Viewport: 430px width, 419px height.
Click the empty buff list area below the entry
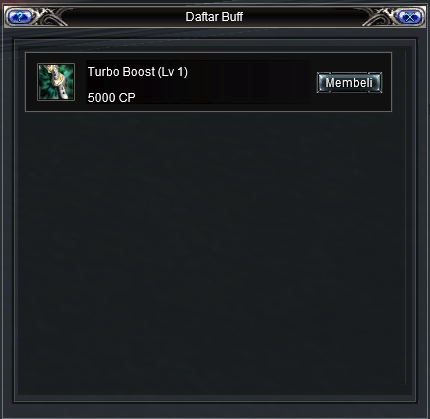coord(212,250)
